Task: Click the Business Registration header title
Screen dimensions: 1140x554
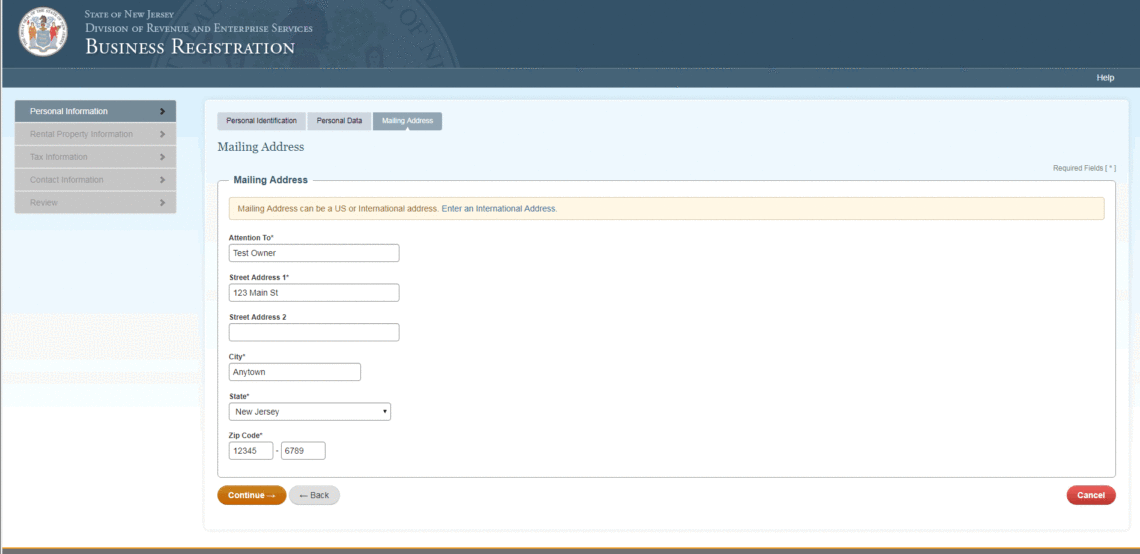Action: point(190,48)
